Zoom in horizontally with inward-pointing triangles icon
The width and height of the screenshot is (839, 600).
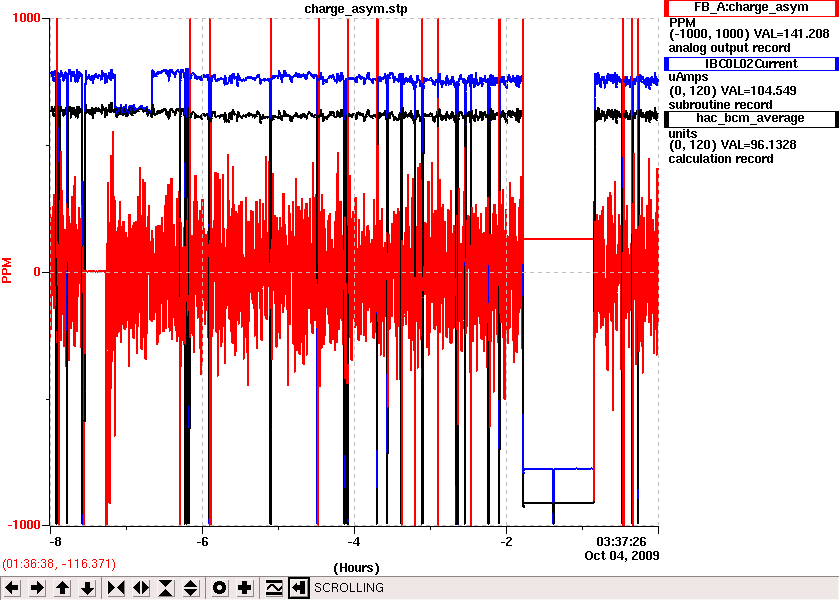tap(116, 588)
